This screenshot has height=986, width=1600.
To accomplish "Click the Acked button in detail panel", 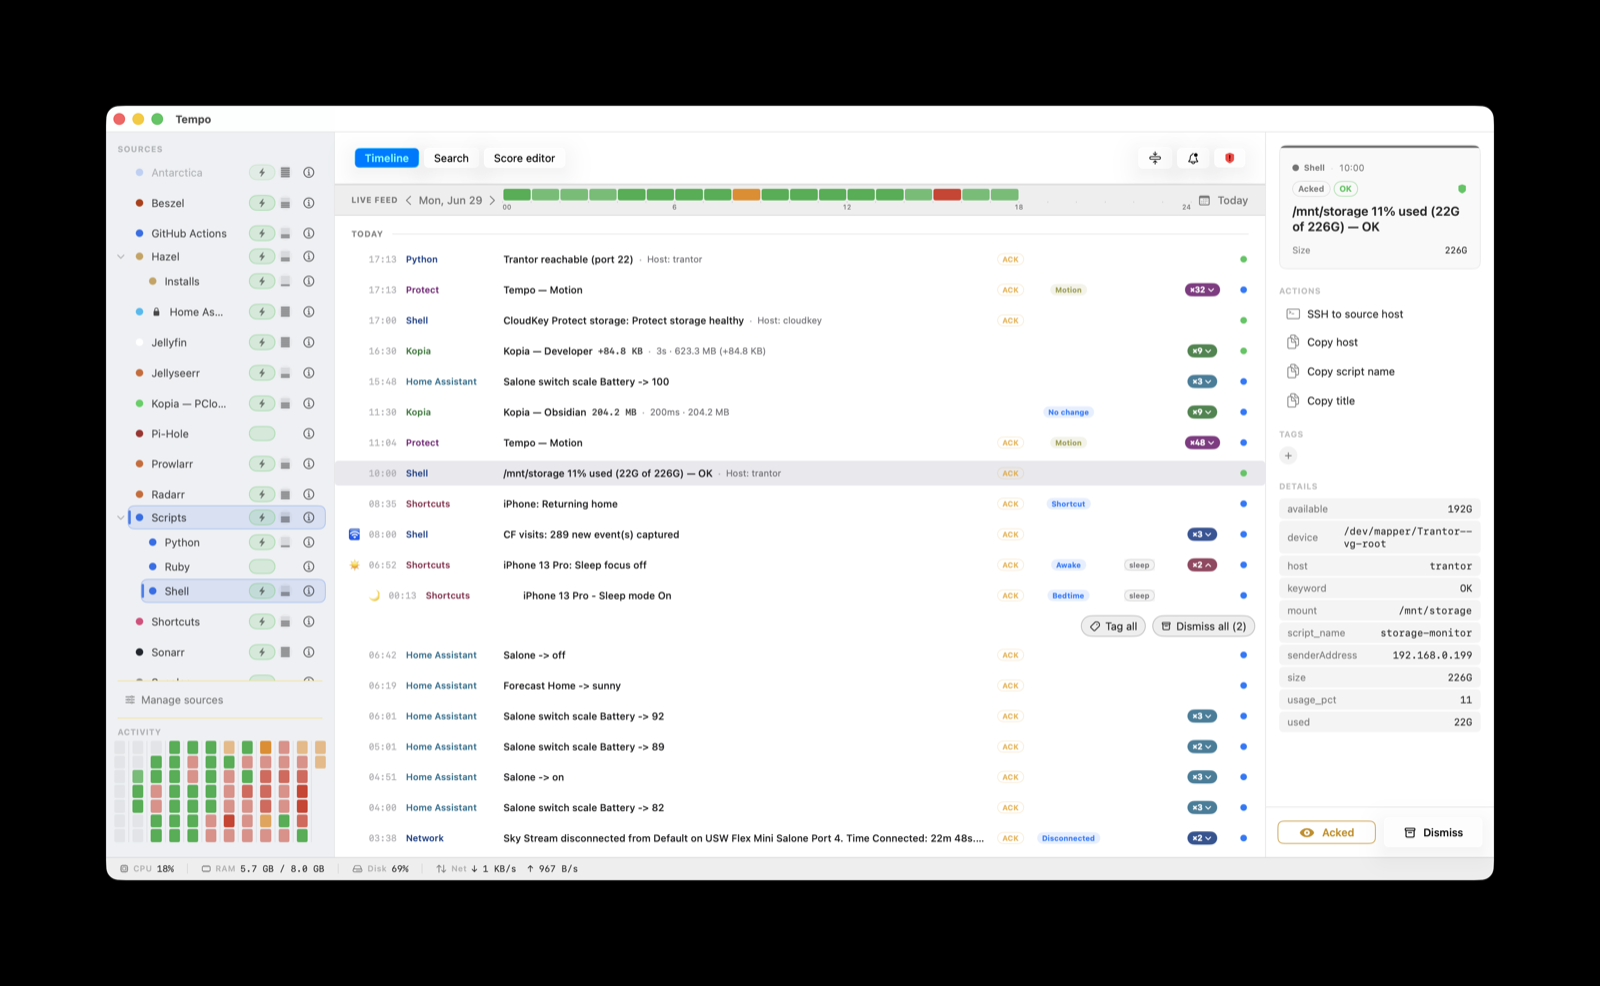I will click(1326, 832).
